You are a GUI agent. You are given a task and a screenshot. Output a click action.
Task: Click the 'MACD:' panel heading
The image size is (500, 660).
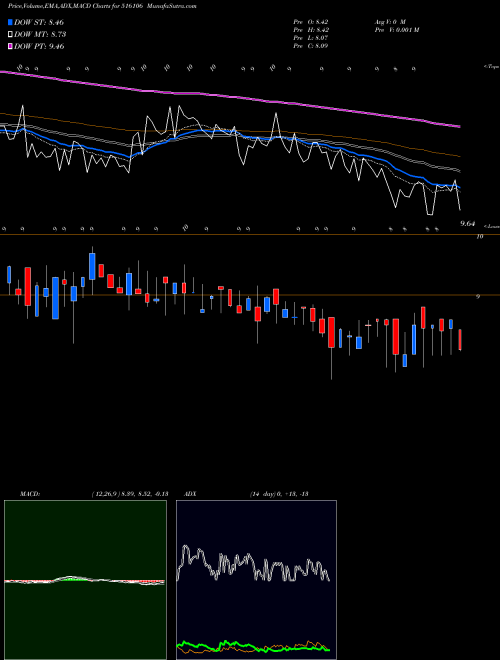point(30,494)
